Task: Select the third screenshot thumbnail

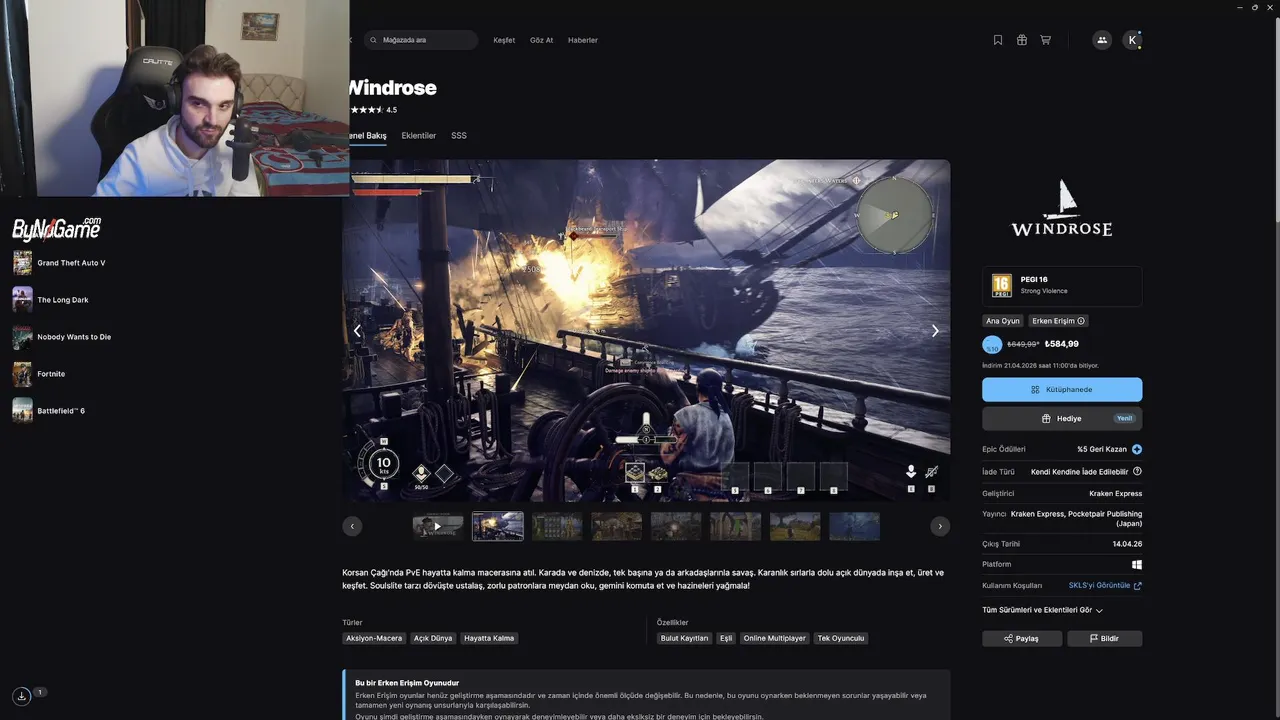Action: 557,526
